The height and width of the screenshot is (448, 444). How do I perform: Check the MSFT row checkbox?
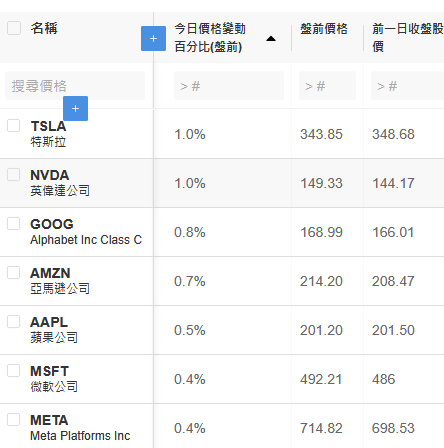coord(14,370)
